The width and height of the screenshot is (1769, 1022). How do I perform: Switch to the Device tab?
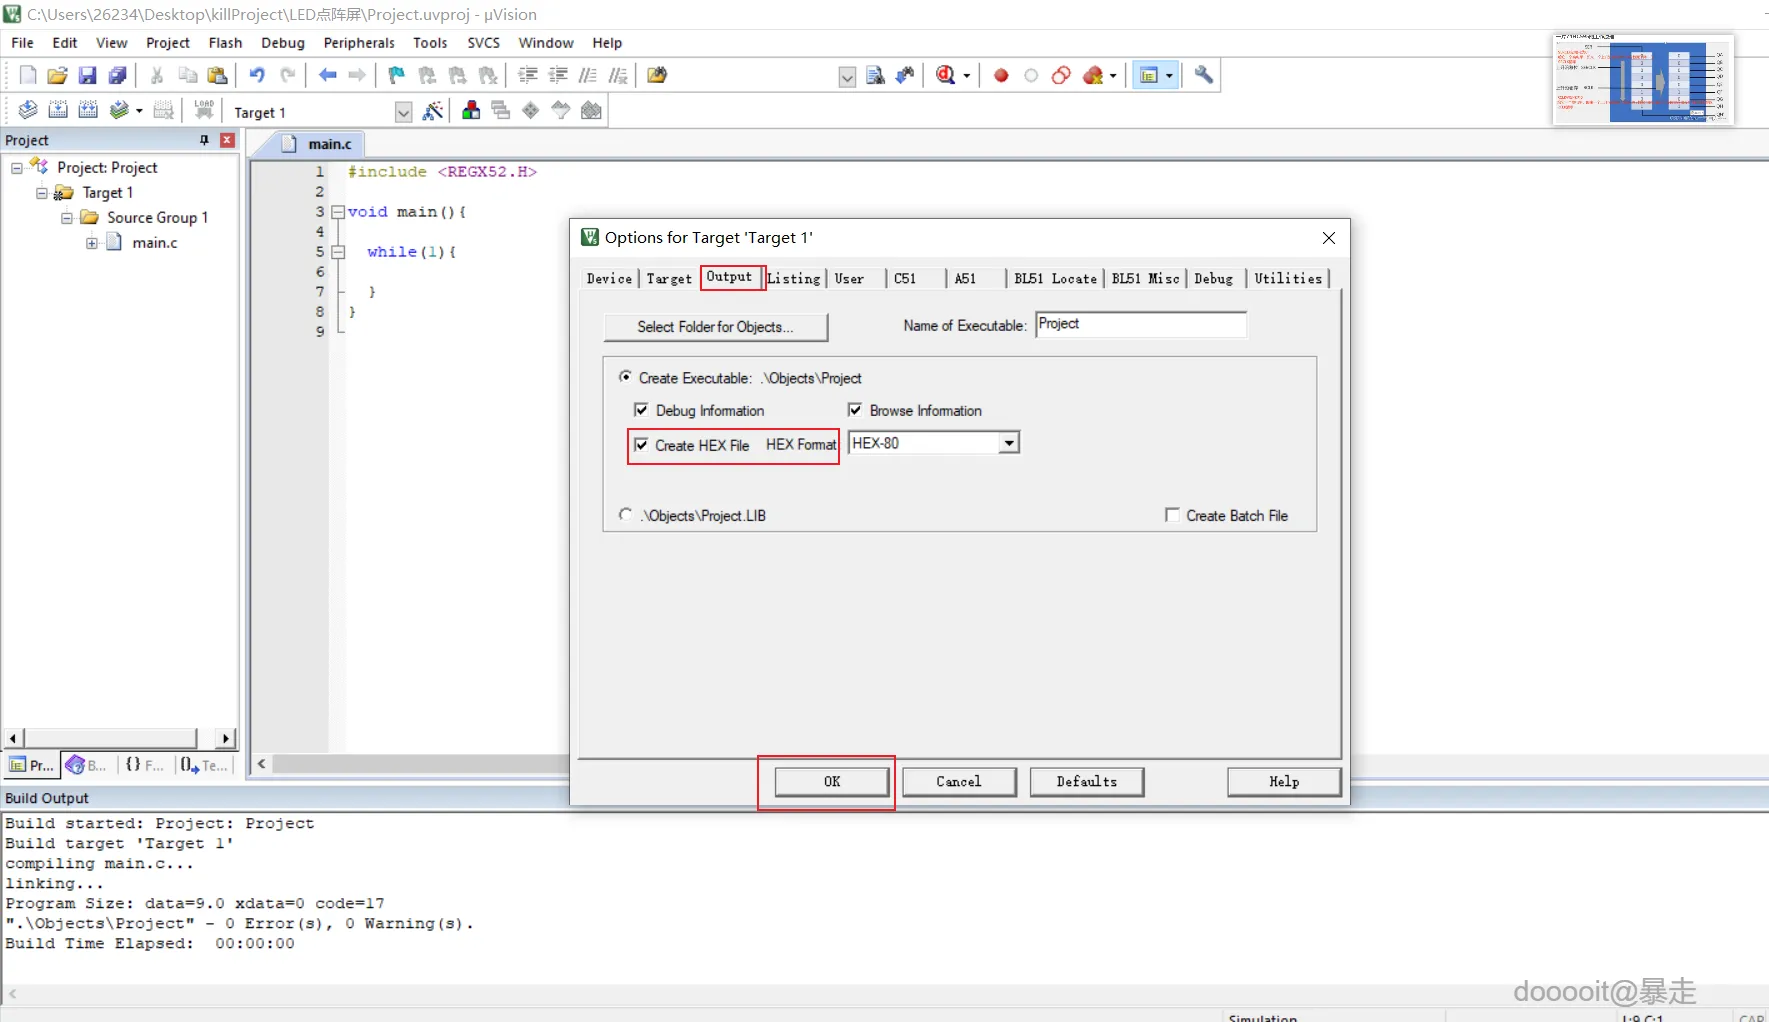[x=609, y=279]
